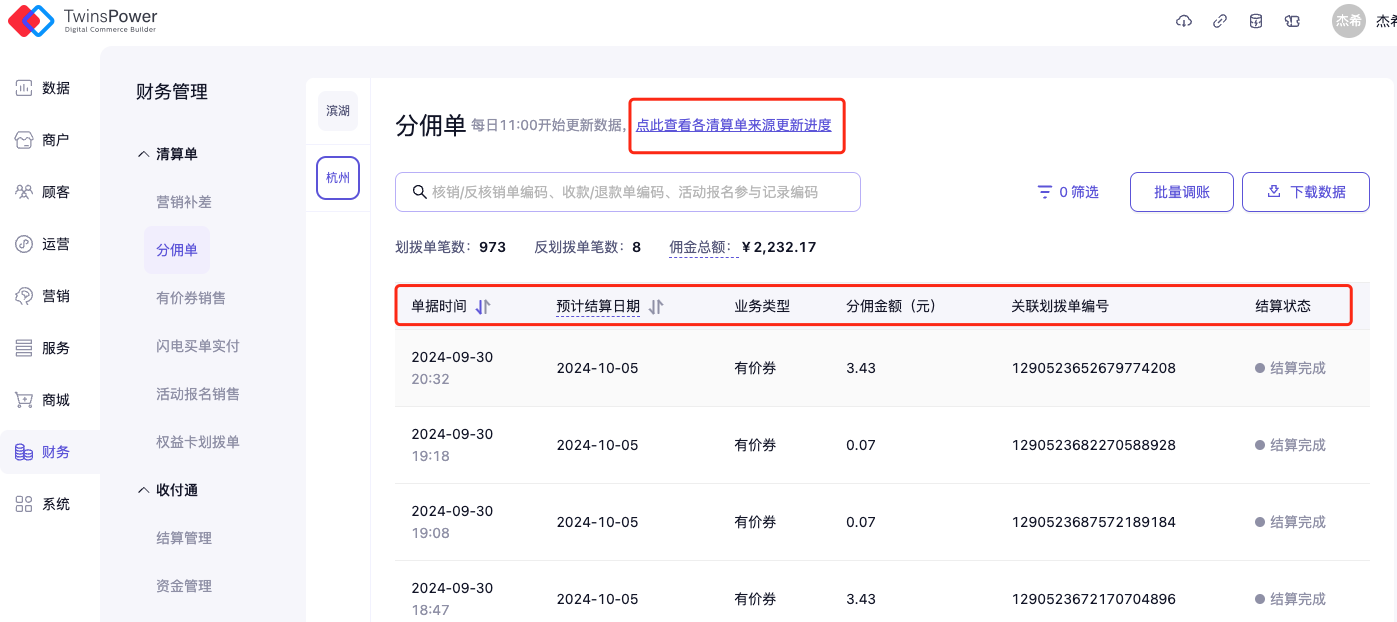Click the chain link icon in header
The width and height of the screenshot is (1397, 622).
point(1220,21)
